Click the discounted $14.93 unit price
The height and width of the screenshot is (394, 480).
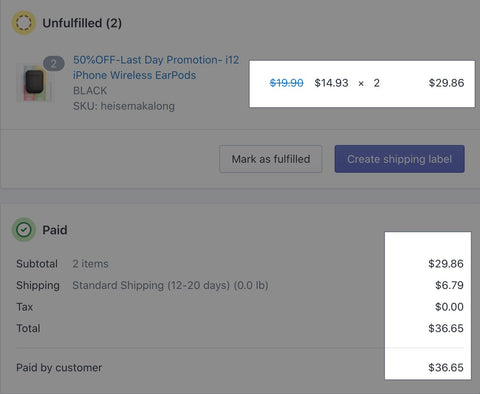click(x=331, y=83)
